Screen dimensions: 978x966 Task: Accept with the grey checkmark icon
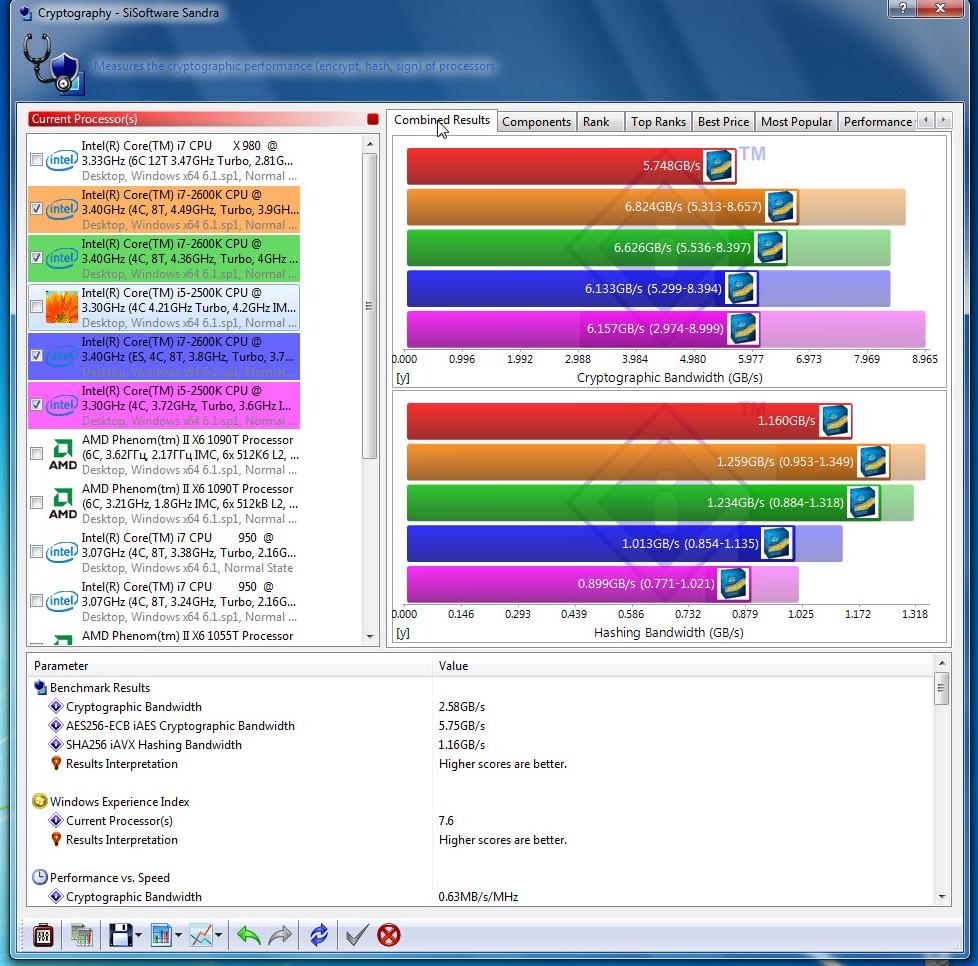[357, 935]
